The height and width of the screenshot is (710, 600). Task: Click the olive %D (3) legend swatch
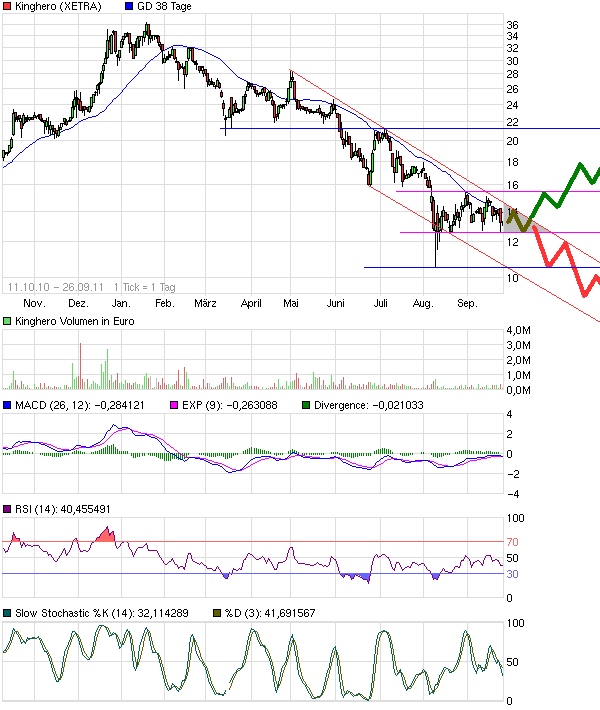tap(217, 613)
